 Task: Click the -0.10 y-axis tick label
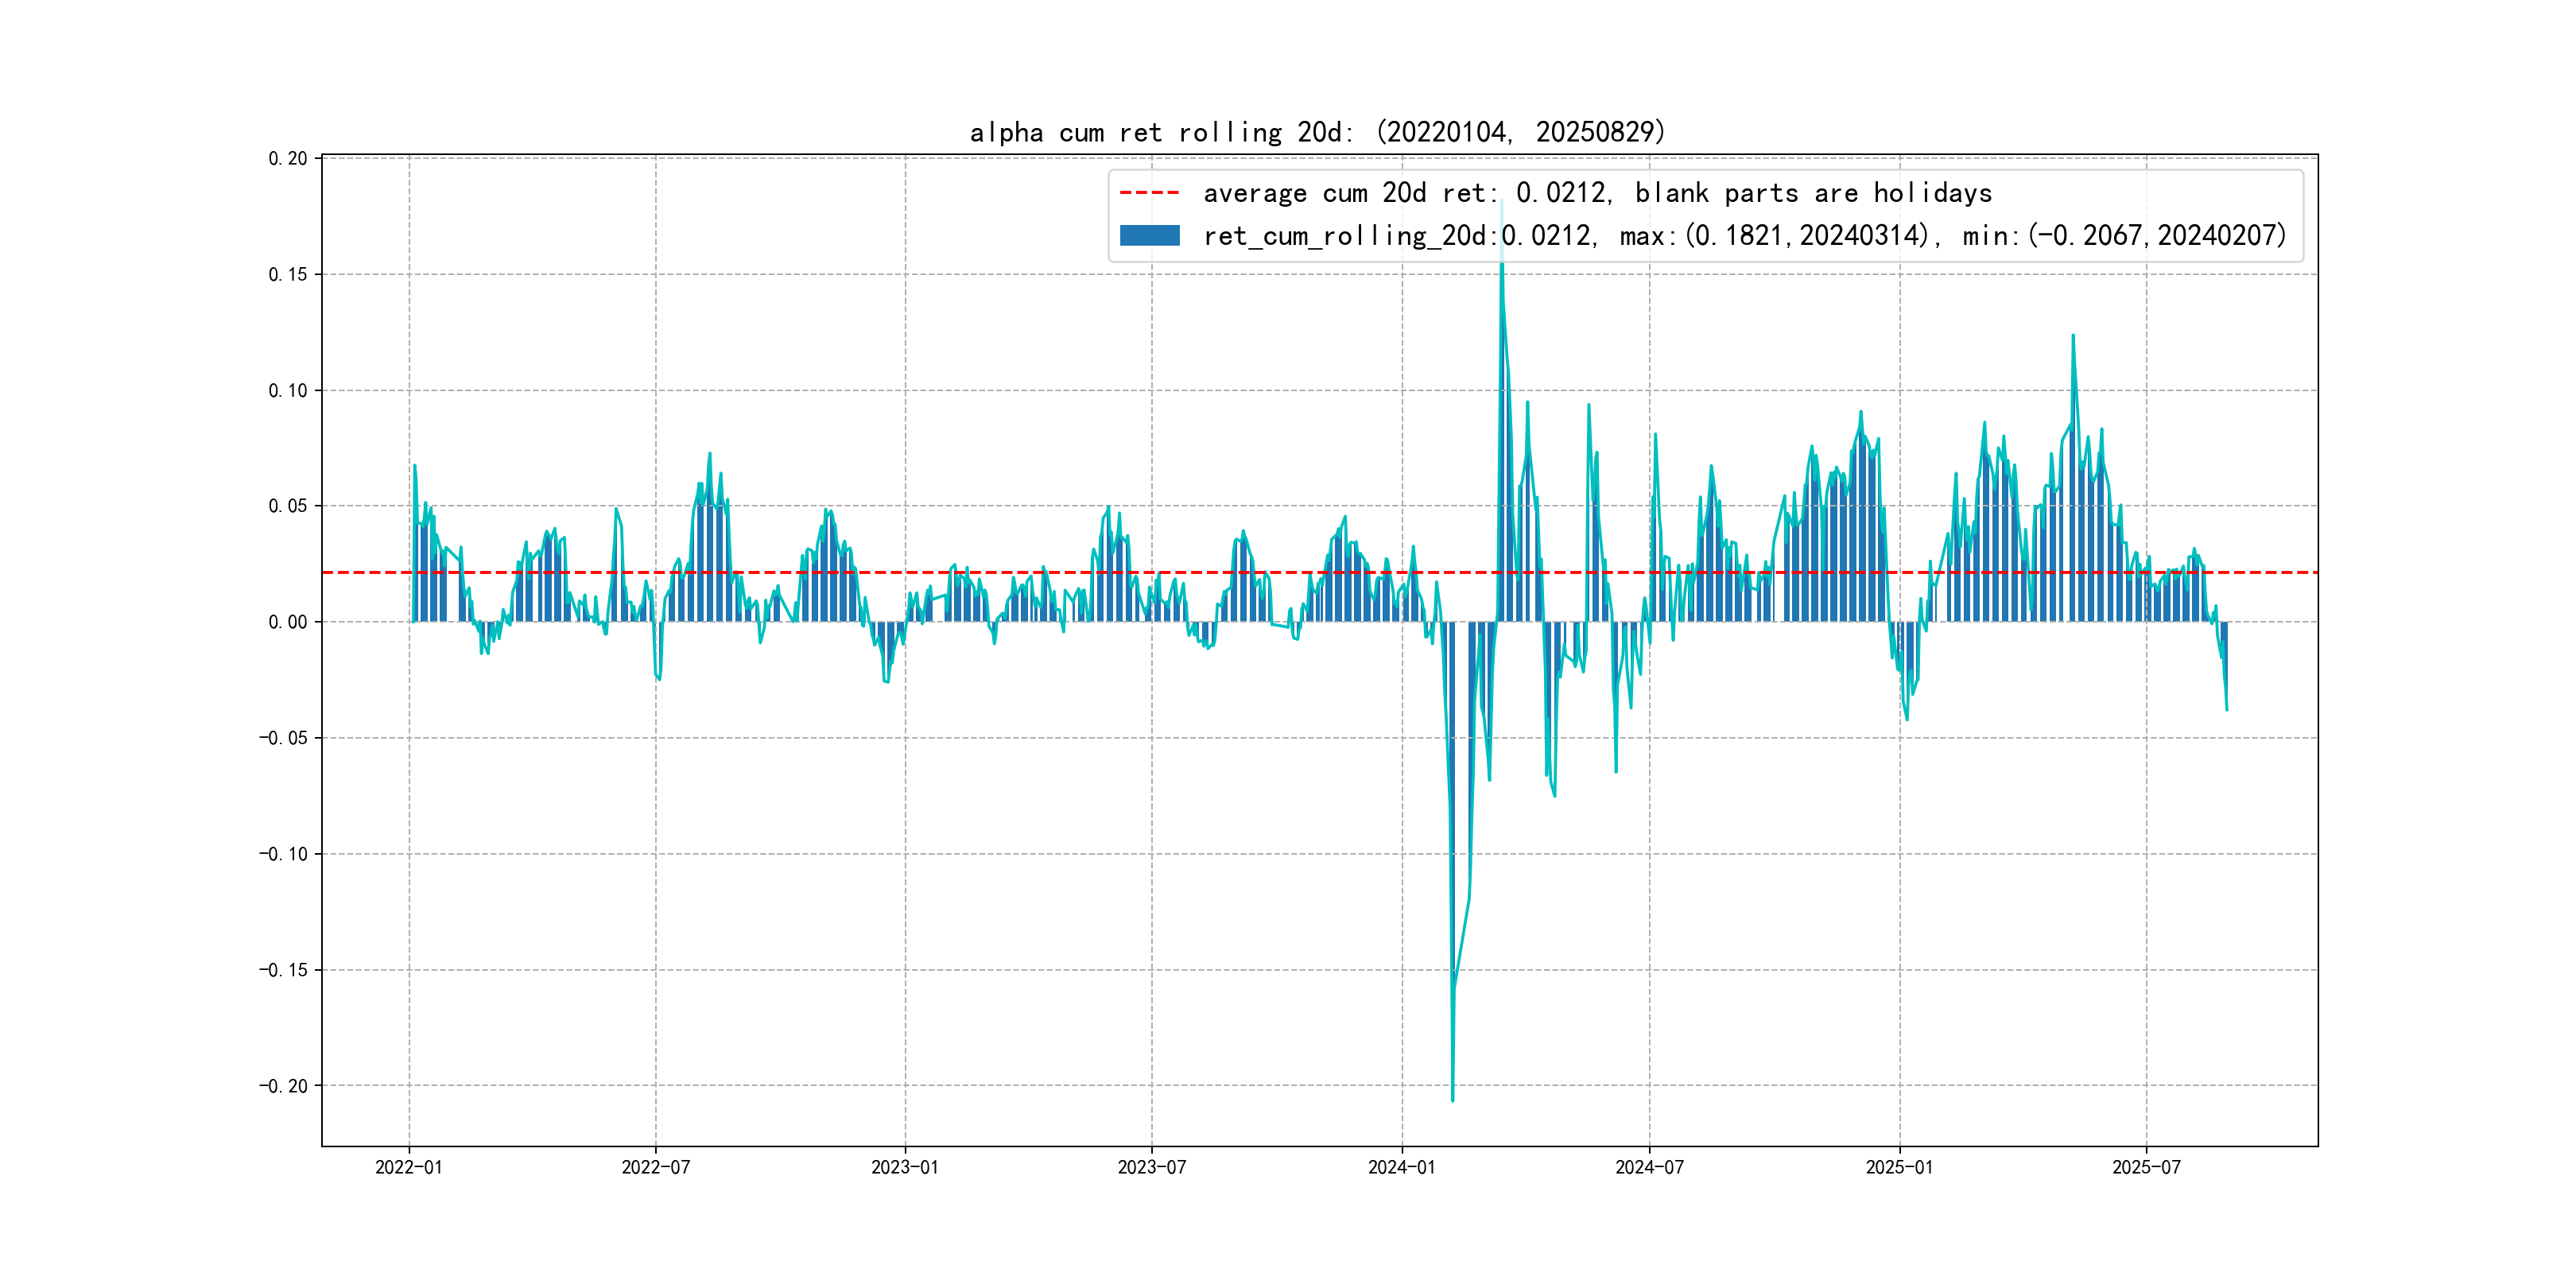283,854
